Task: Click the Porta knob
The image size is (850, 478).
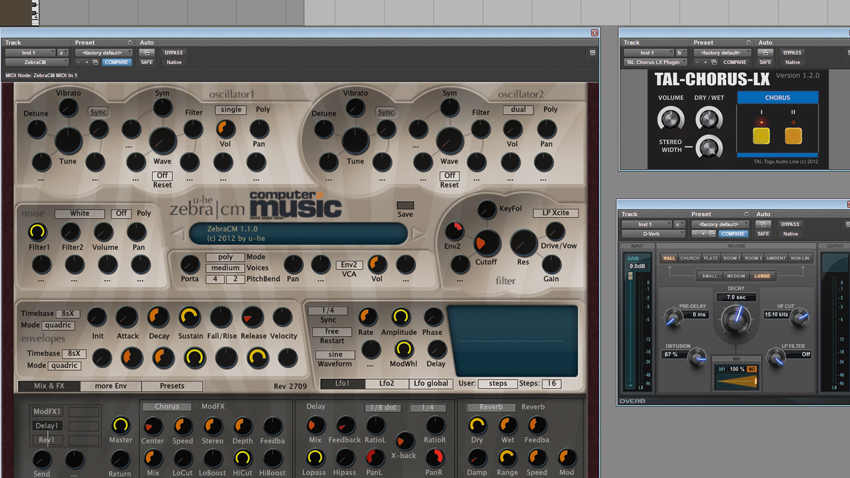Action: click(190, 264)
